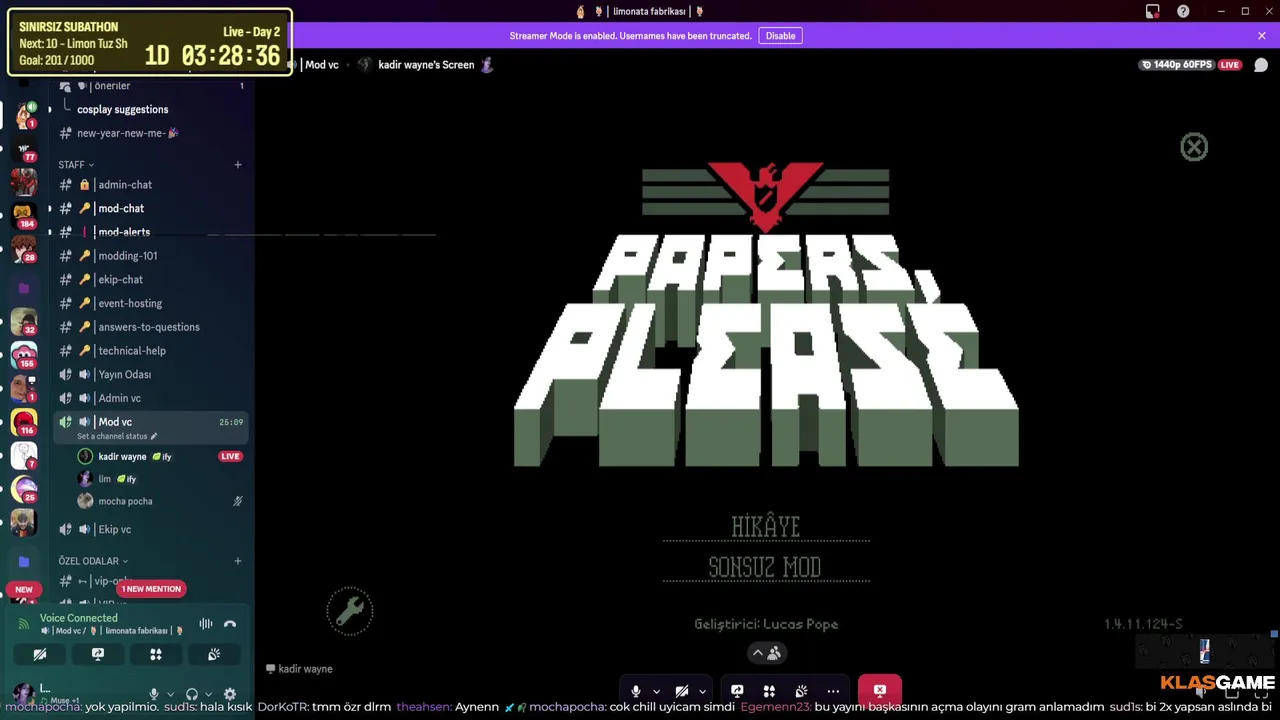Click share screen in stream control bar

tap(737, 691)
